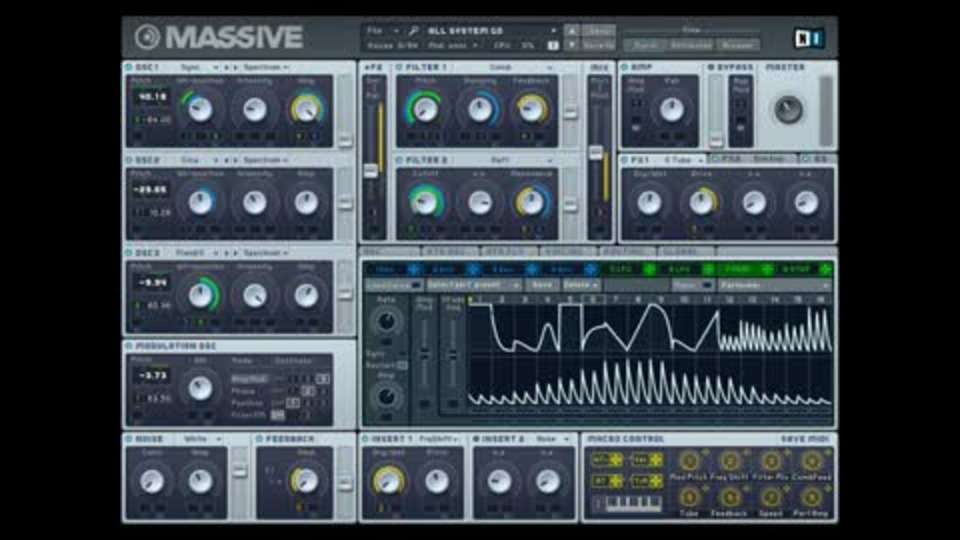Click the 8STEP green assign cross
Image resolution: width=960 pixels, height=540 pixels.
click(x=825, y=269)
